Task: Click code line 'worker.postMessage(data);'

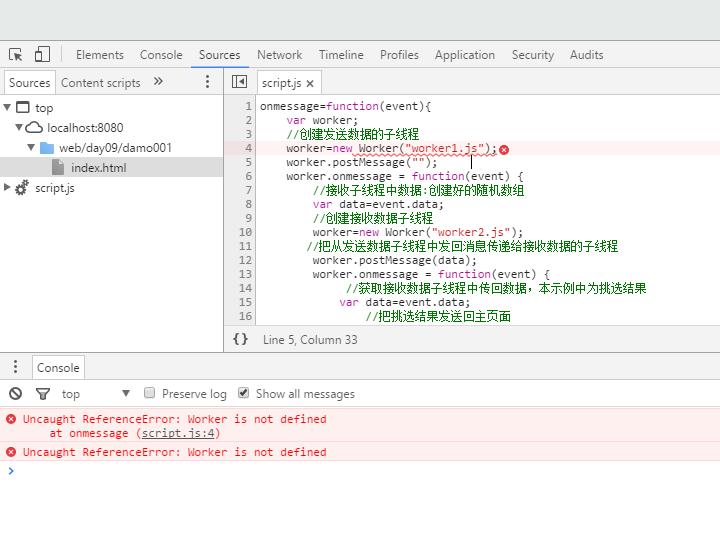Action: click(x=394, y=260)
